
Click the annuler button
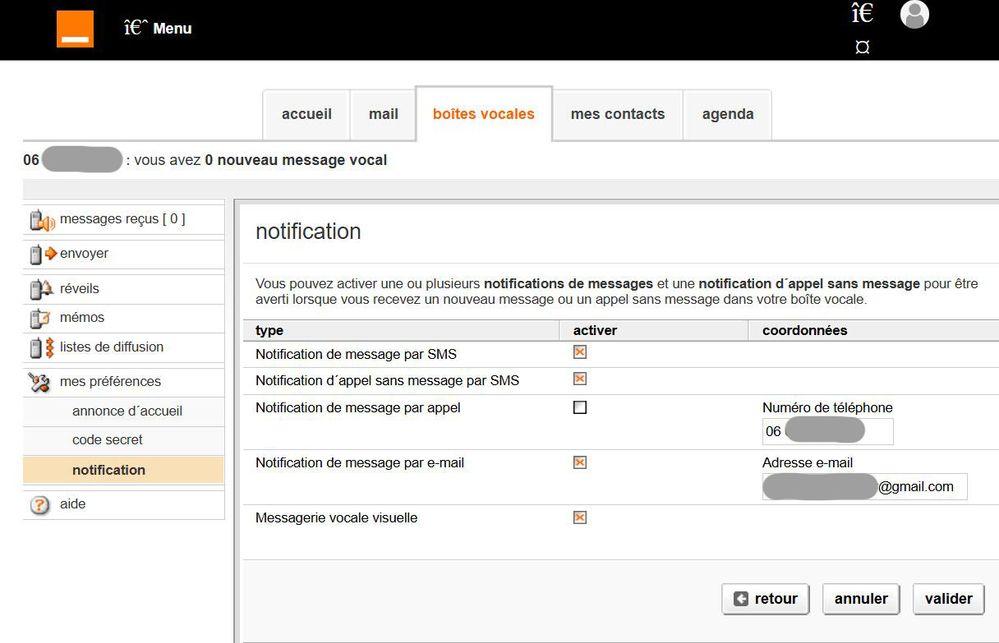pos(860,599)
